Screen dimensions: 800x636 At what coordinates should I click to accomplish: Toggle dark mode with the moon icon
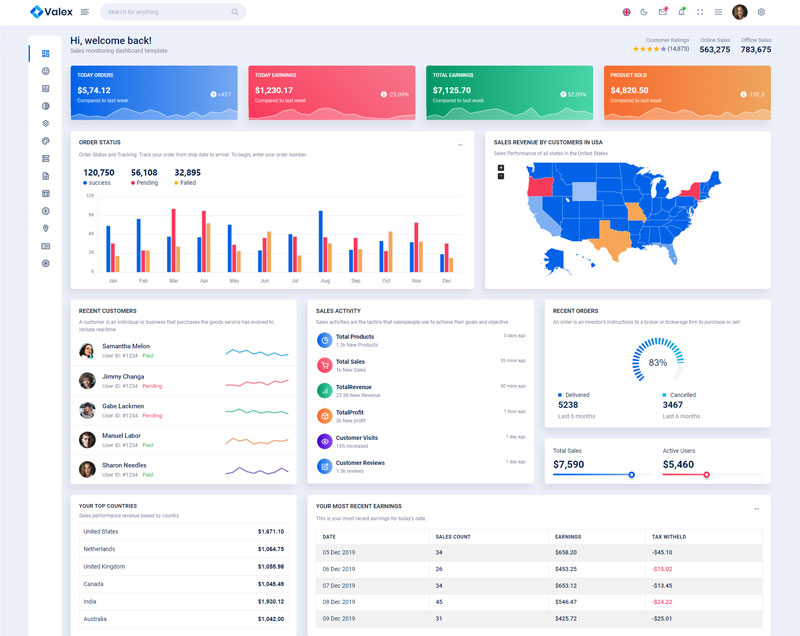(x=644, y=12)
